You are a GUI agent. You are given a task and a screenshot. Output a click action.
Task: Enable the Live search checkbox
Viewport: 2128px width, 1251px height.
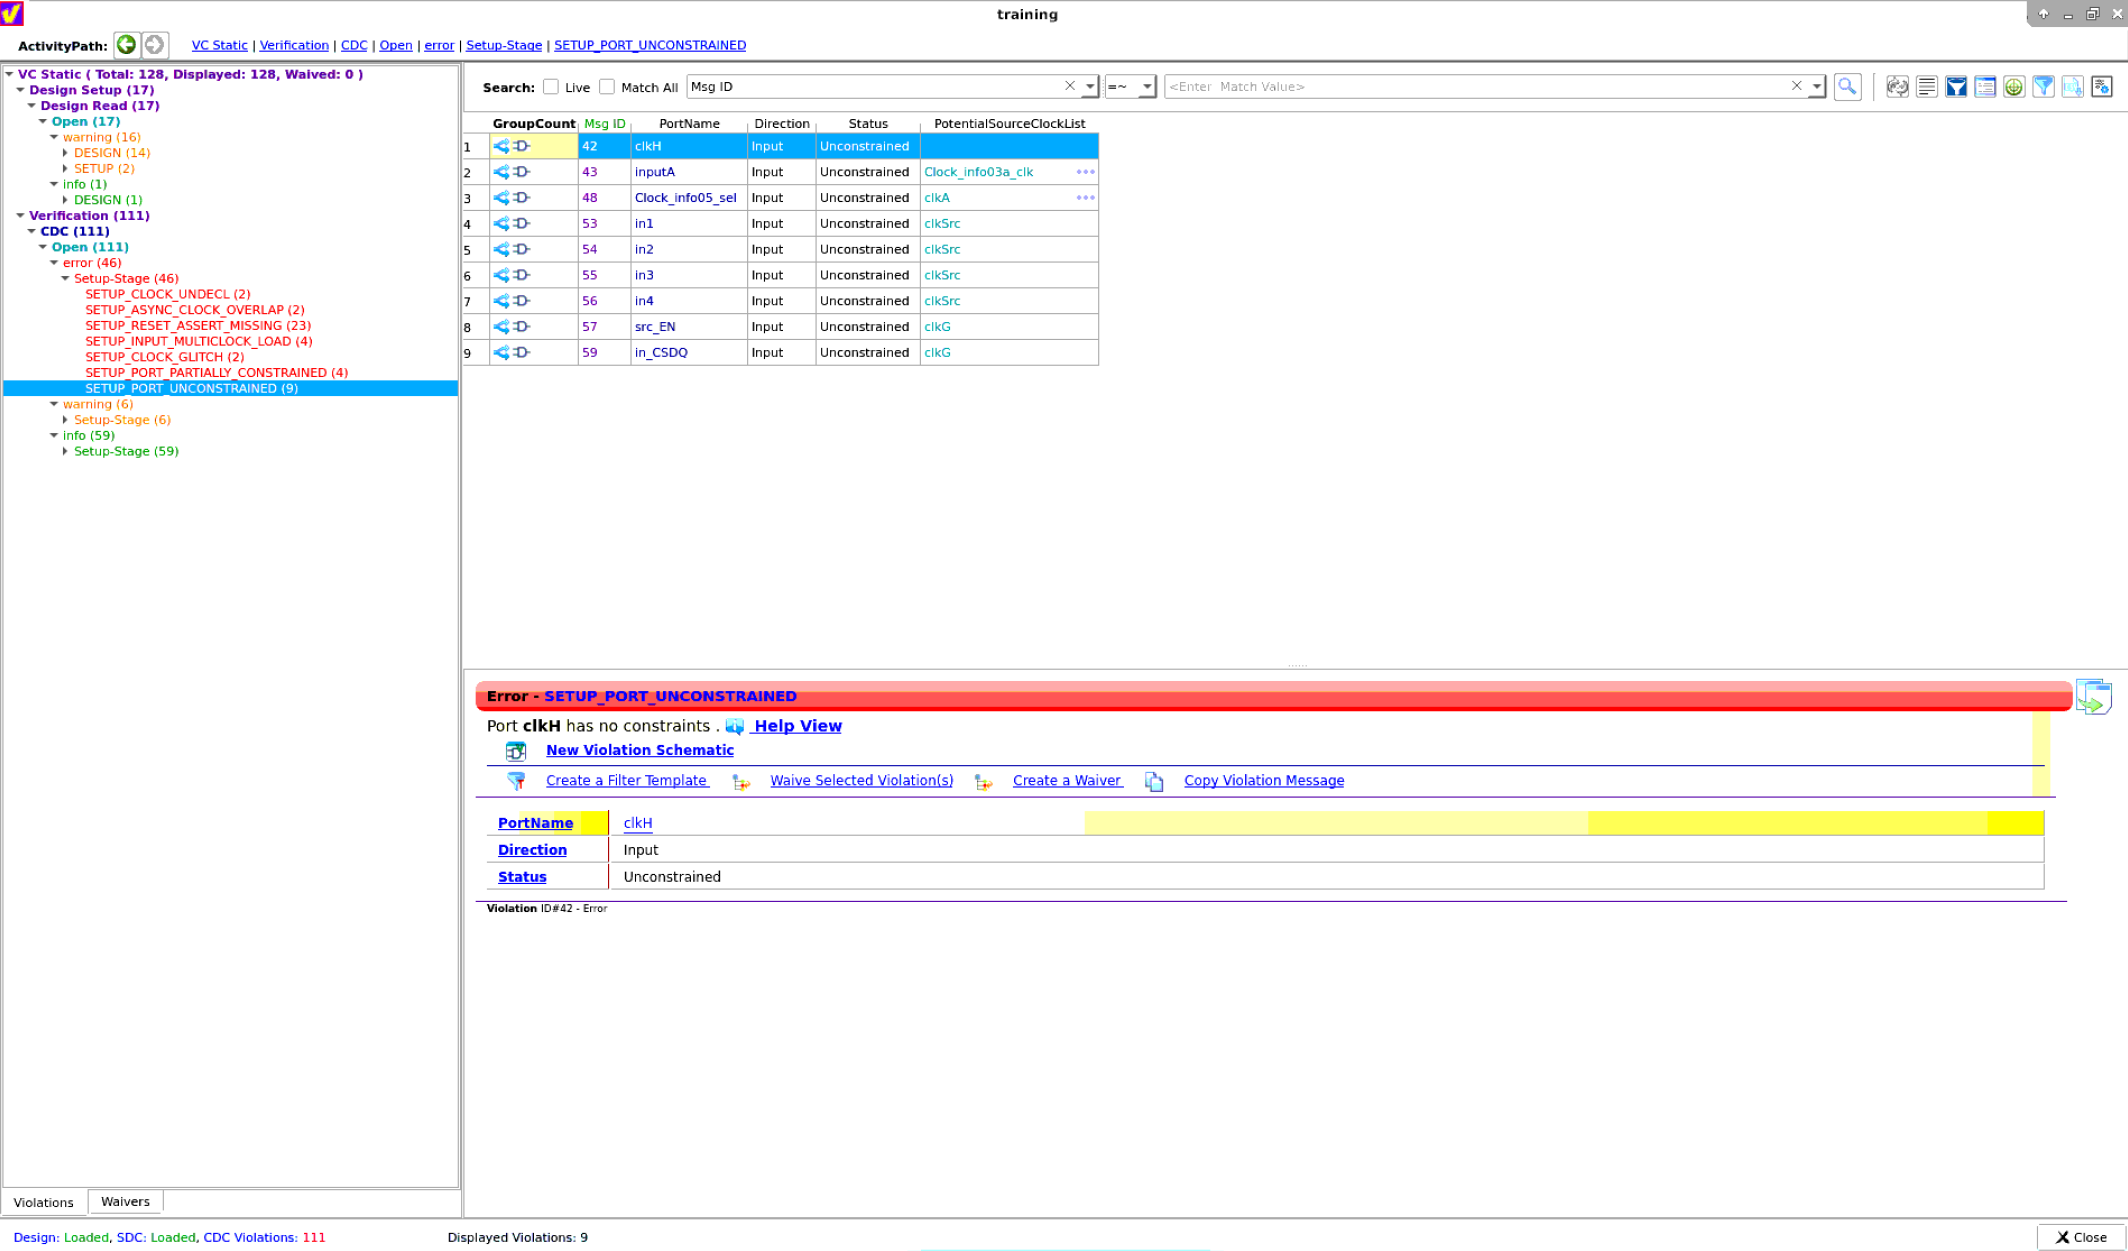[x=550, y=86]
